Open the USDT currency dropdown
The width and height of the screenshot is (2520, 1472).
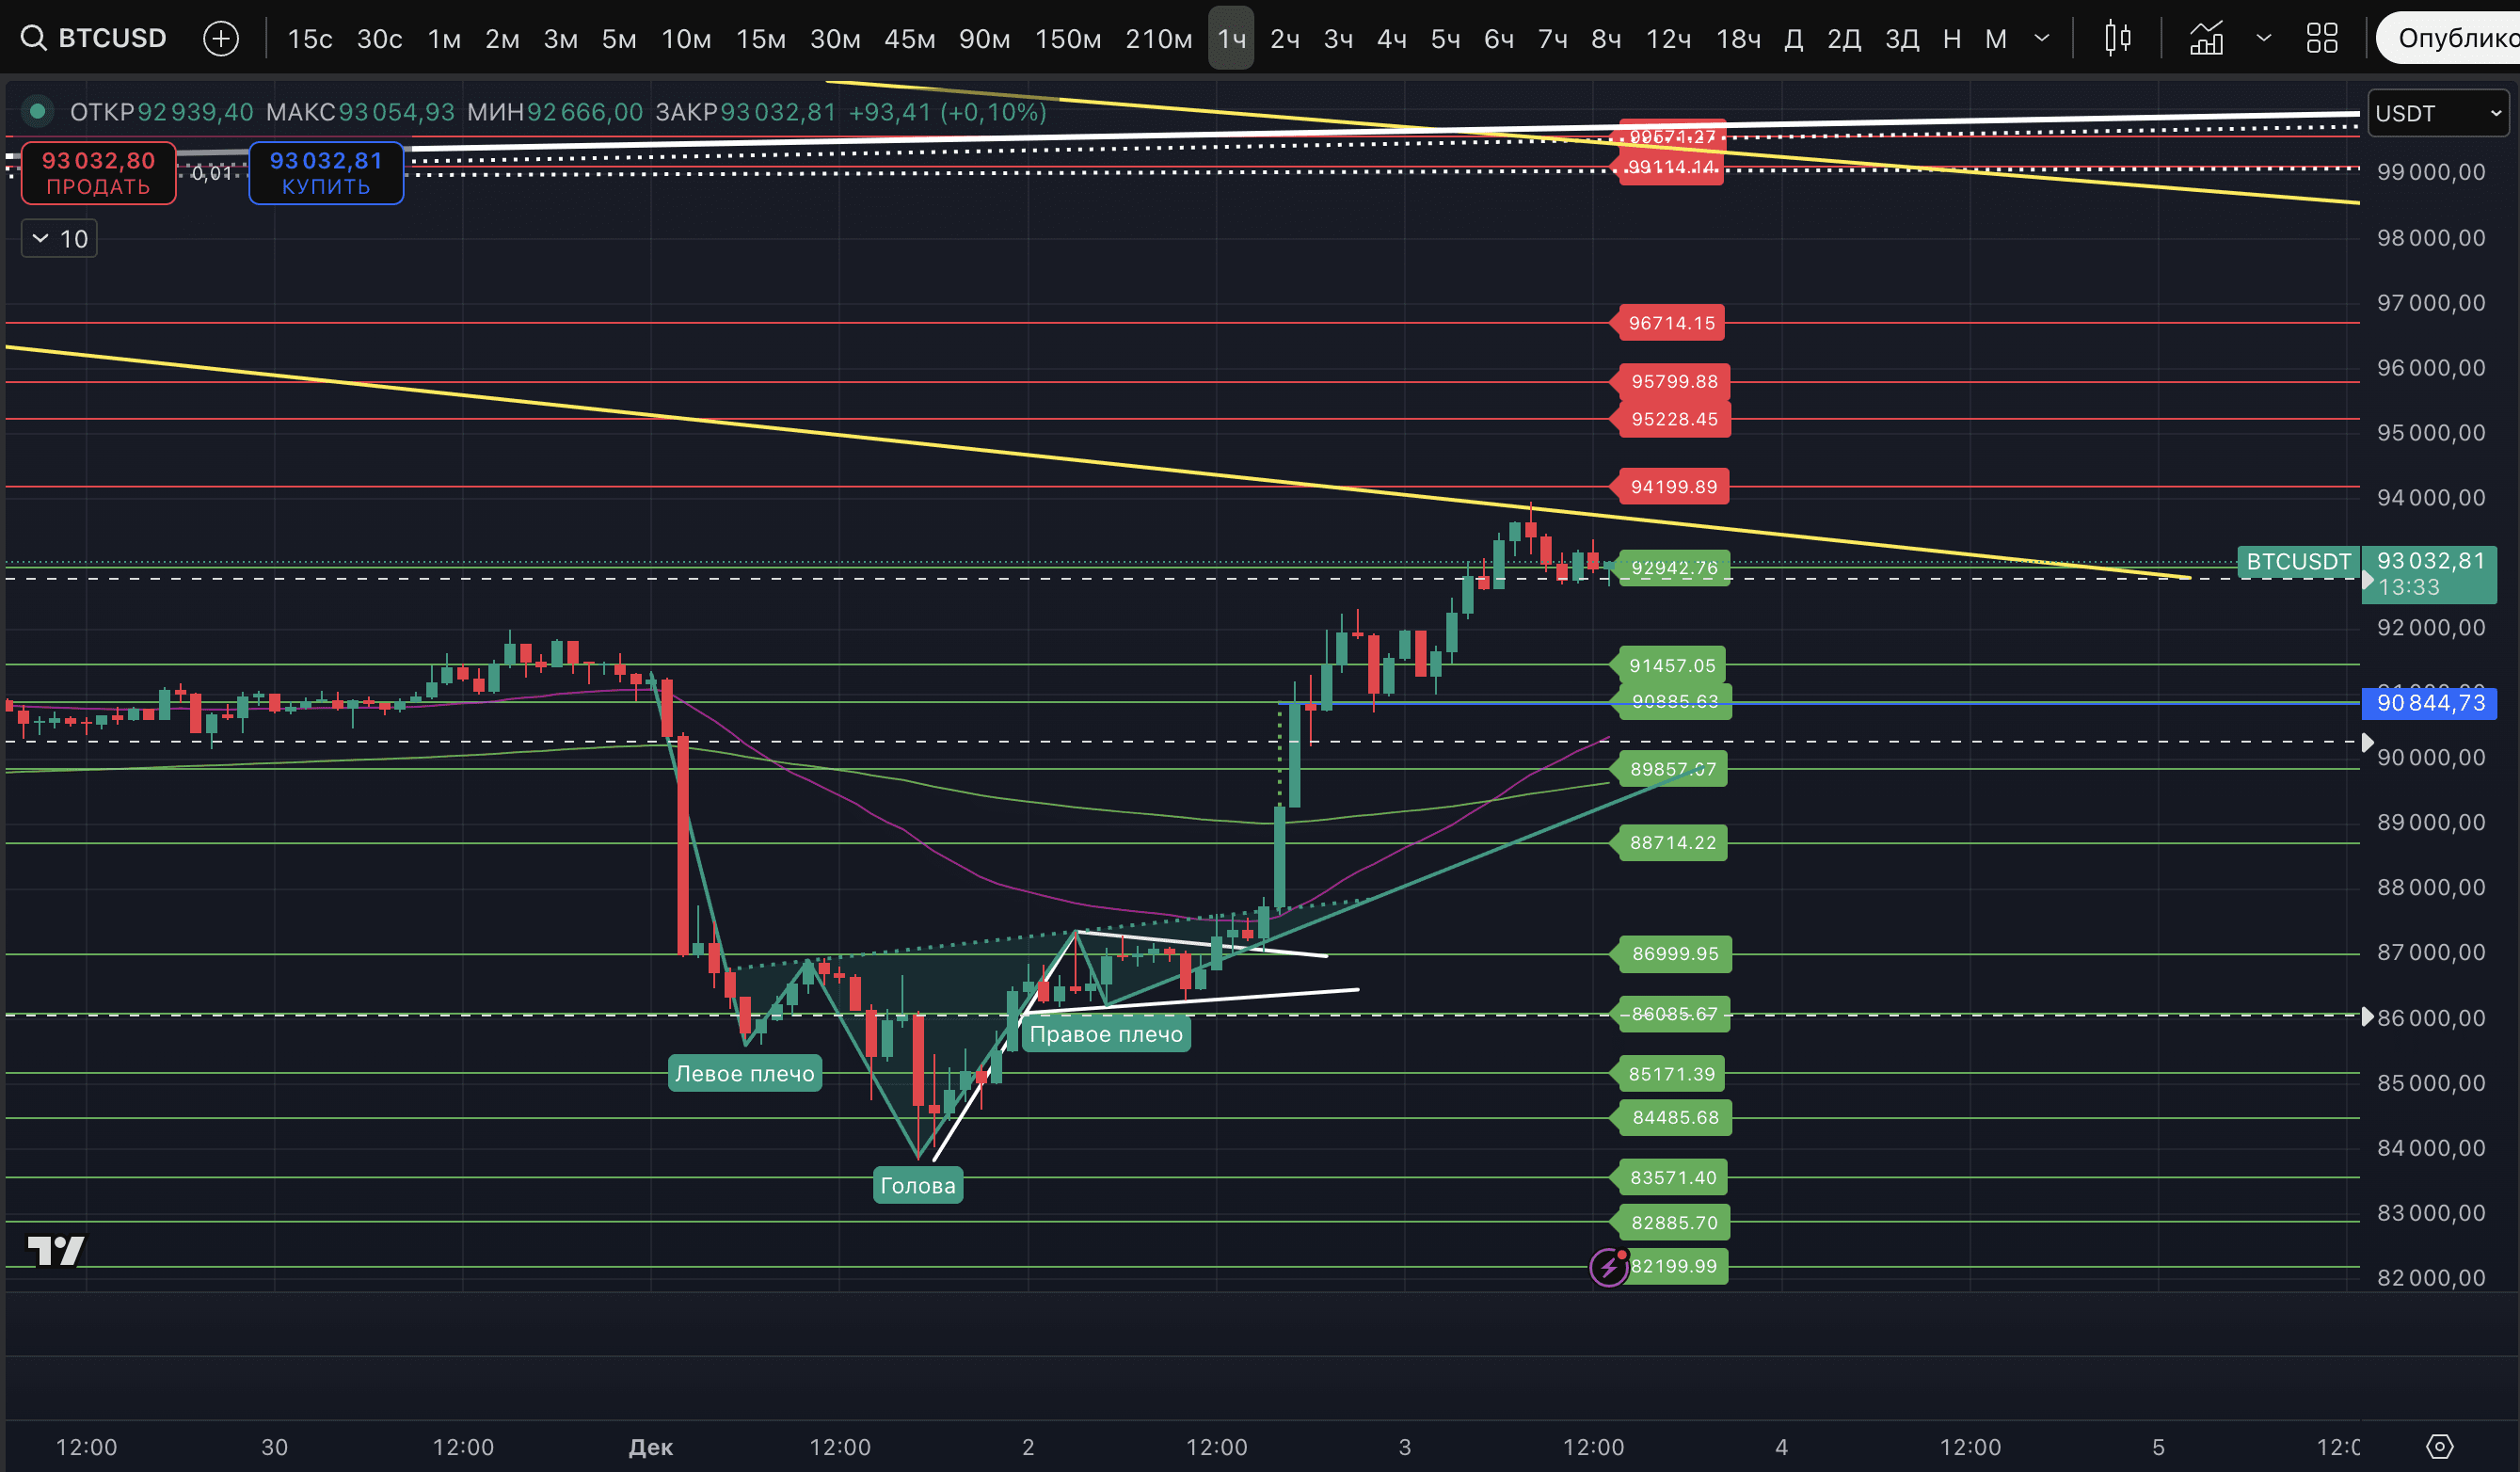[x=2437, y=113]
